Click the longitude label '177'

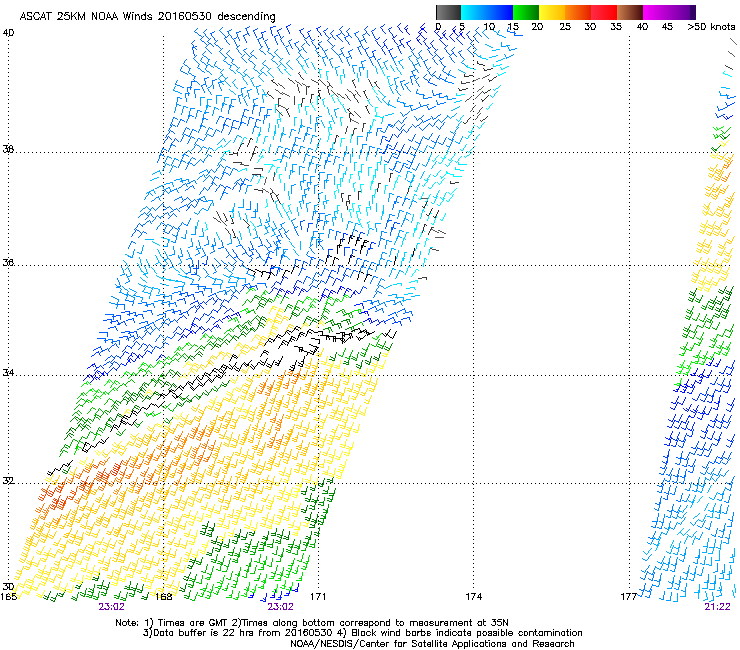pos(629,597)
